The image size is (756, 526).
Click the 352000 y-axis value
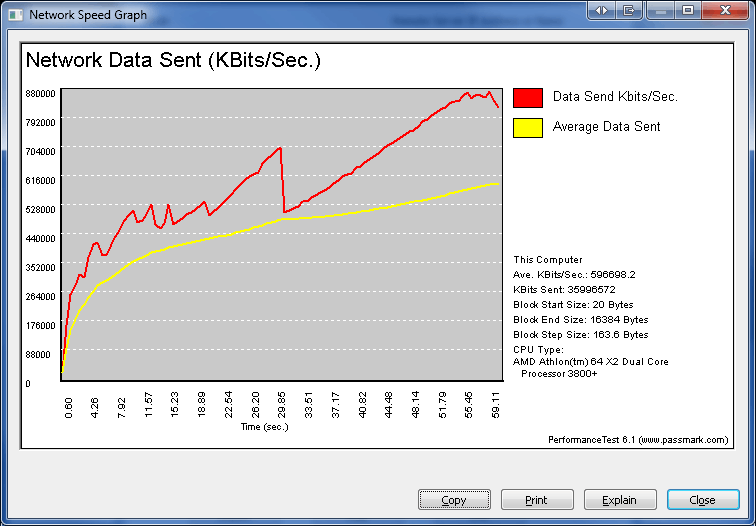click(40, 267)
